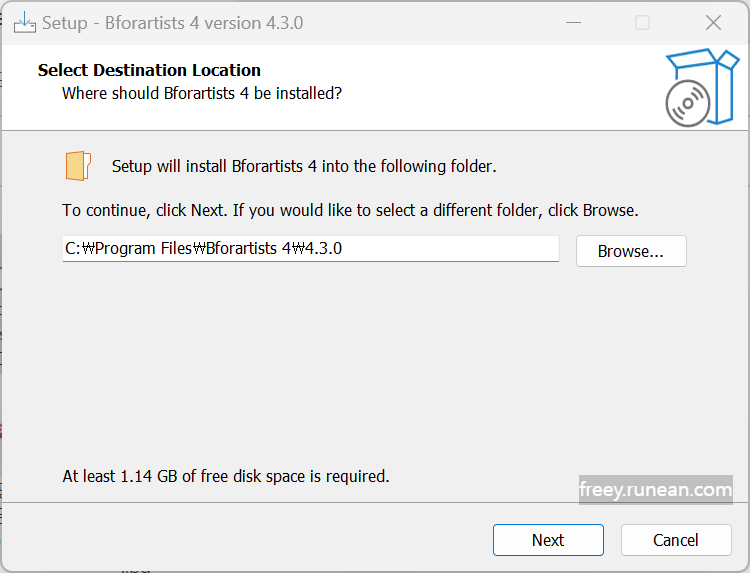
Task: Minimize the Setup window
Action: [x=573, y=22]
